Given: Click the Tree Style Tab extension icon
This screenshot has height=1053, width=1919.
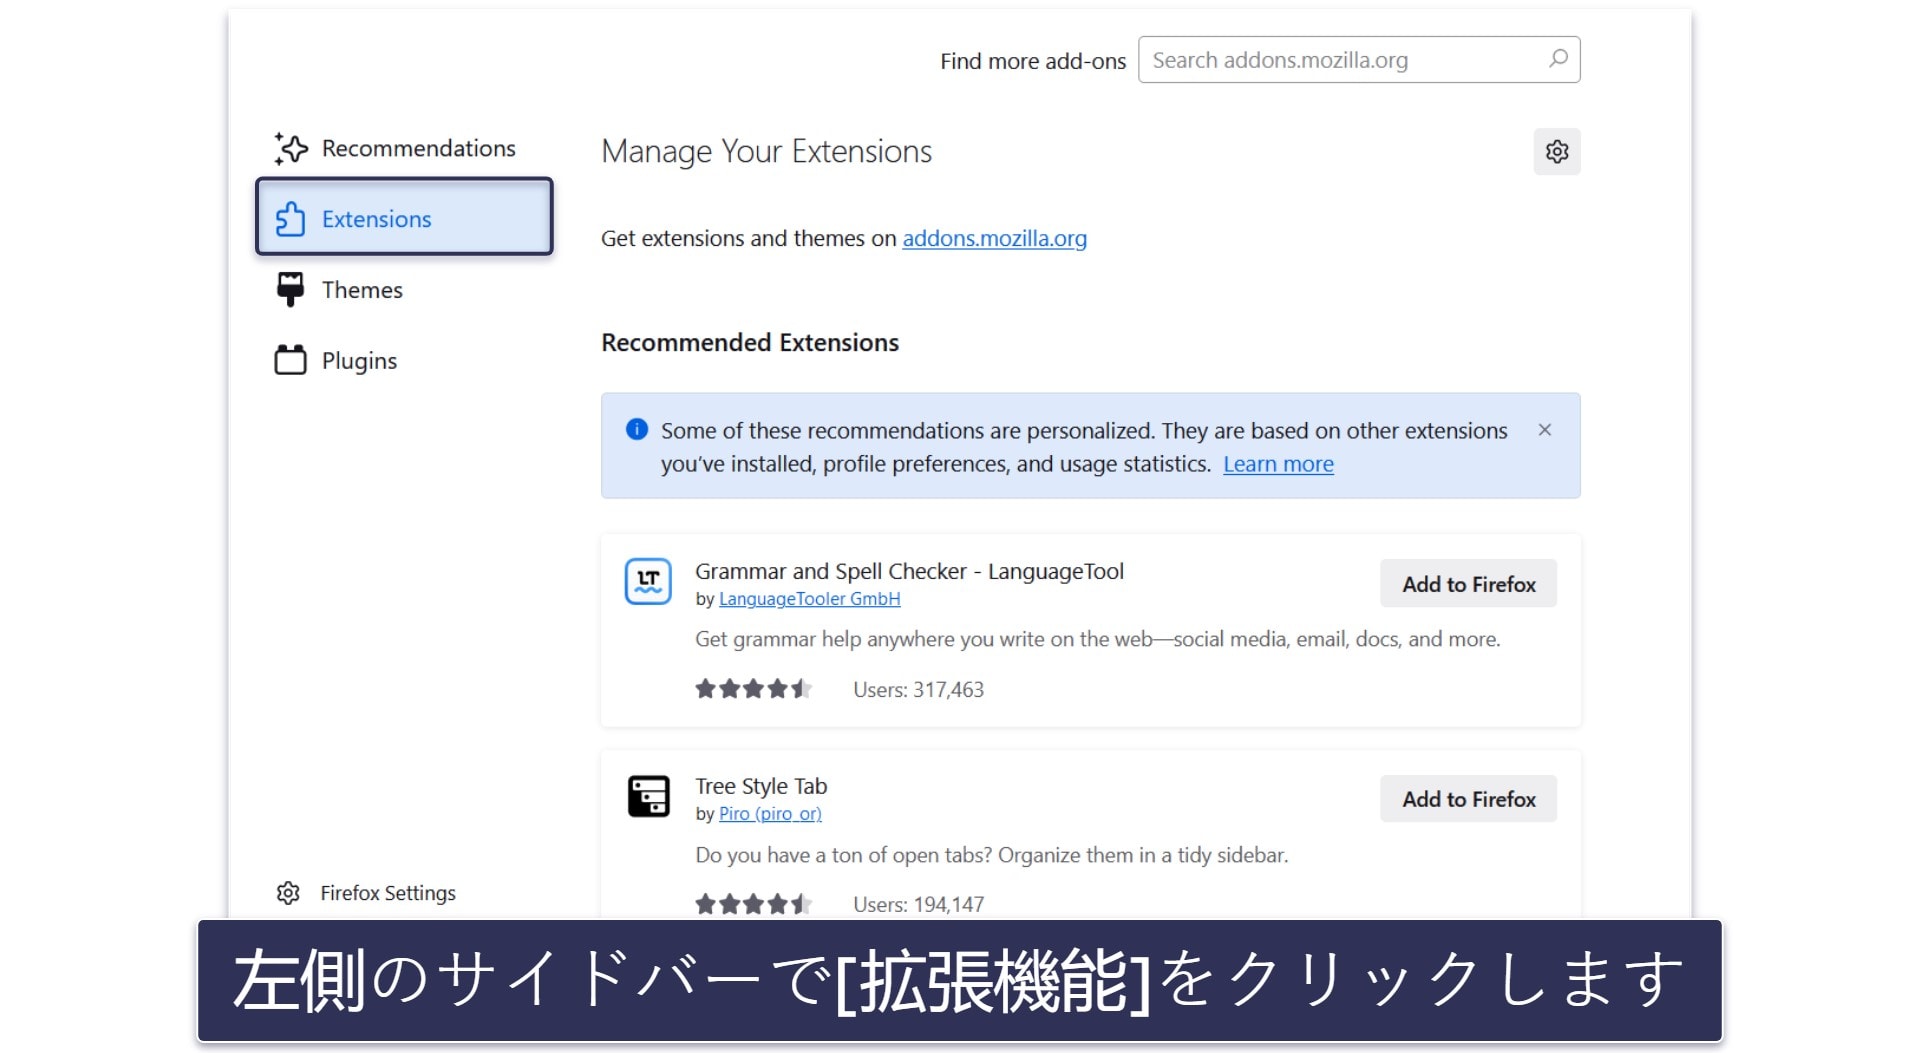Looking at the screenshot, I should (648, 796).
